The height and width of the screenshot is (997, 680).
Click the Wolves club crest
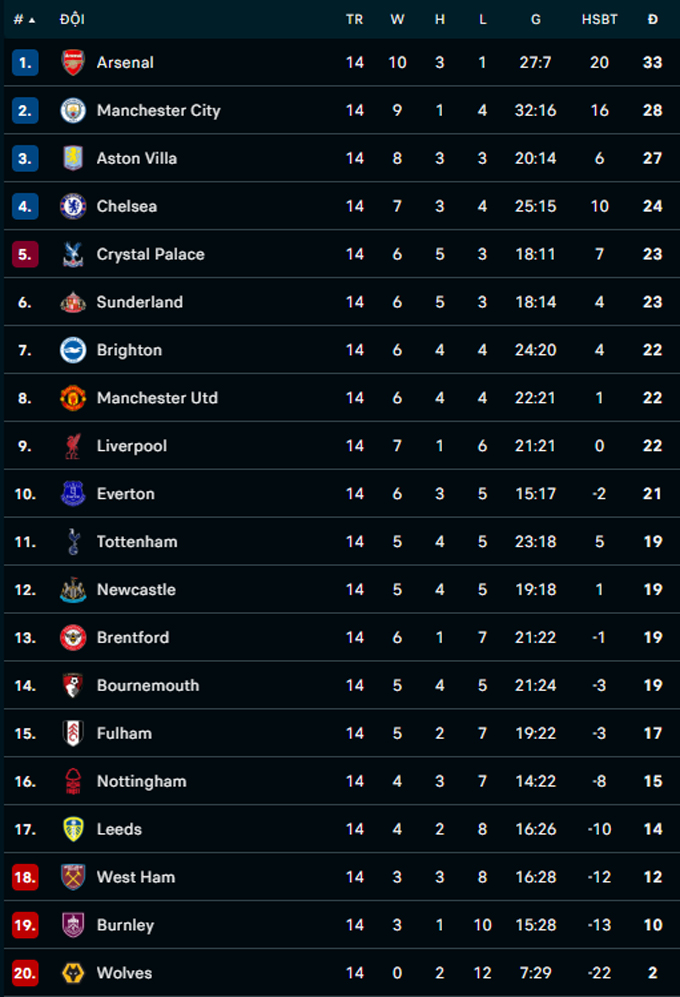click(73, 973)
